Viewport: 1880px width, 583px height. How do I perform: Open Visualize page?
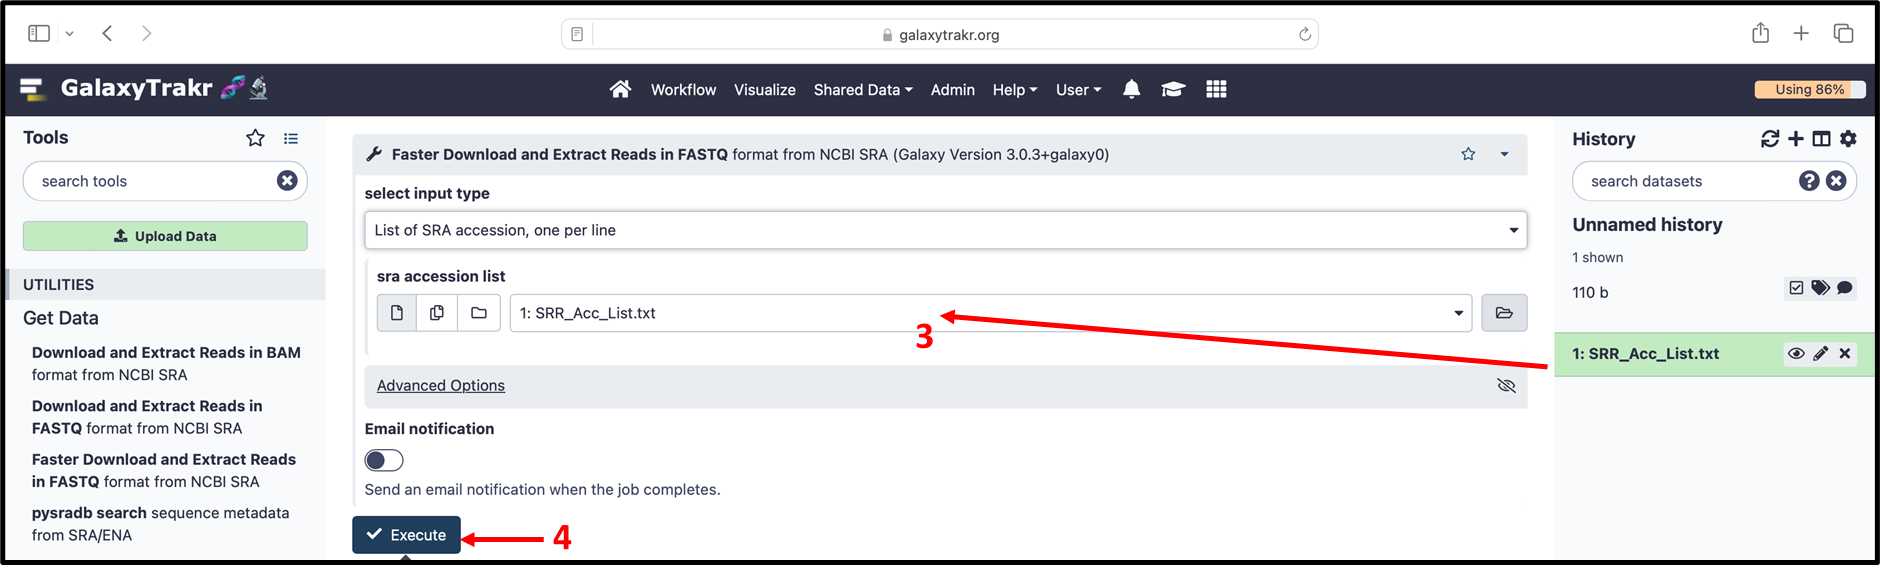pos(765,90)
